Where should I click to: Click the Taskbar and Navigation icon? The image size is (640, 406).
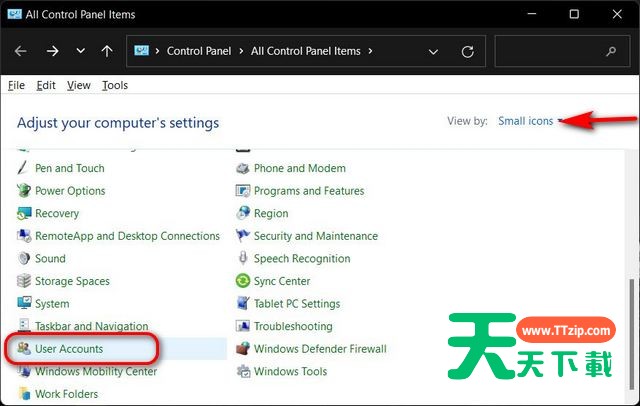tap(24, 326)
